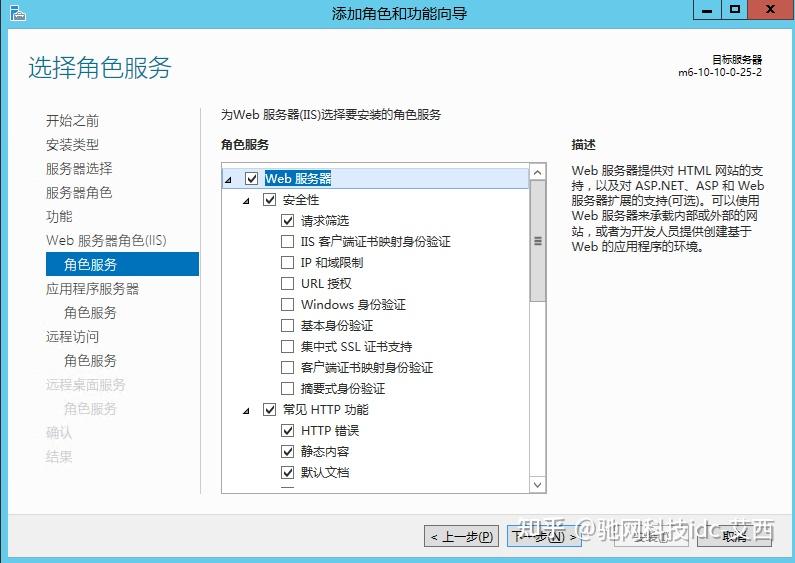Image resolution: width=795 pixels, height=563 pixels.
Task: Uncheck the 请求筛选 checkbox
Action: [288, 221]
